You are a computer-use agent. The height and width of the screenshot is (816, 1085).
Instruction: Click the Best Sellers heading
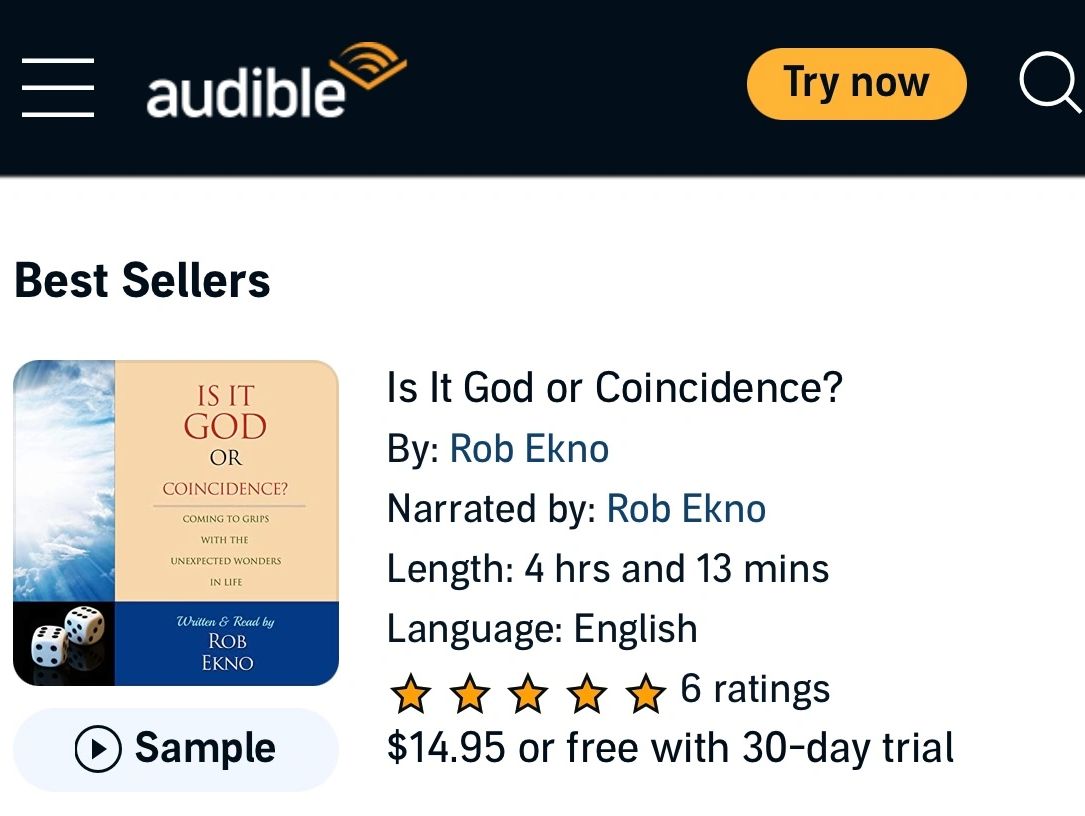tap(142, 281)
